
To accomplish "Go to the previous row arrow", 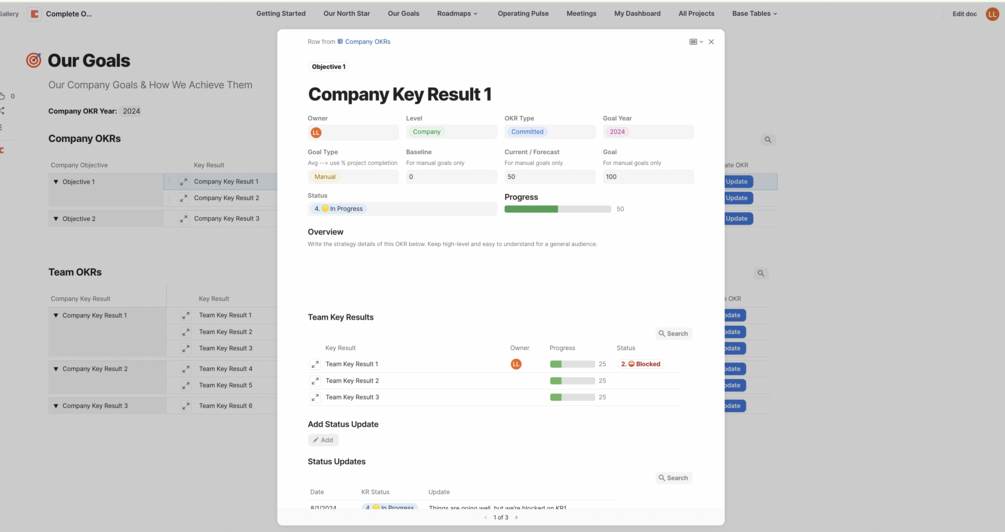I will (x=485, y=517).
